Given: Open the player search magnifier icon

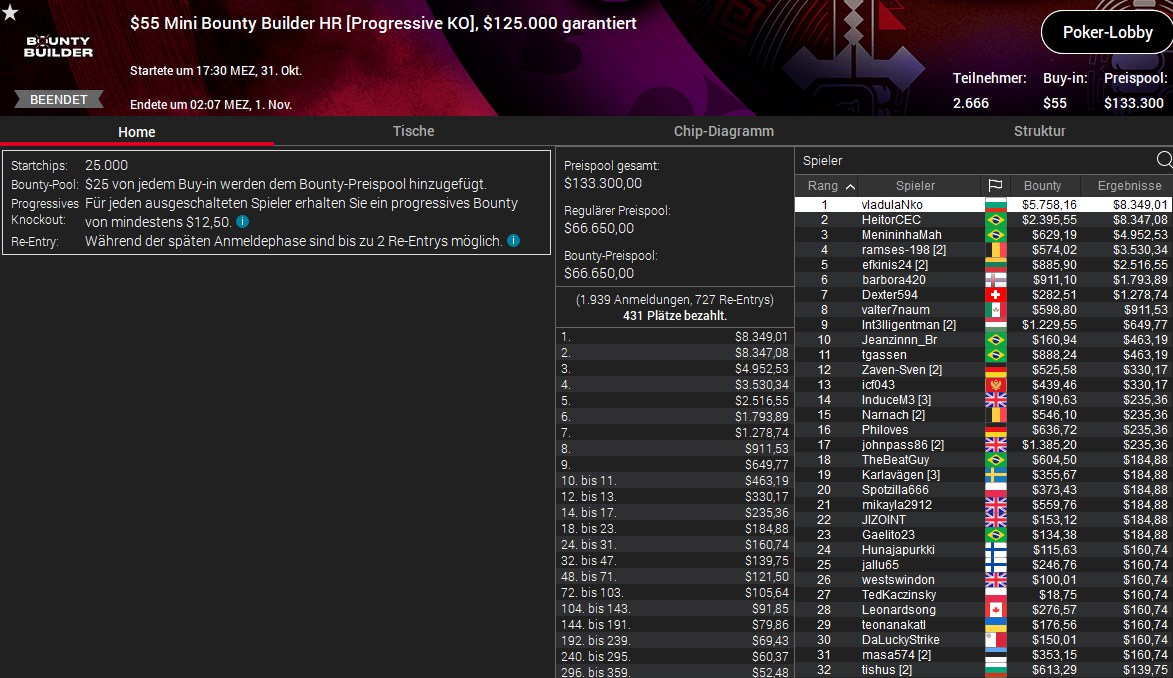Looking at the screenshot, I should tap(1164, 159).
